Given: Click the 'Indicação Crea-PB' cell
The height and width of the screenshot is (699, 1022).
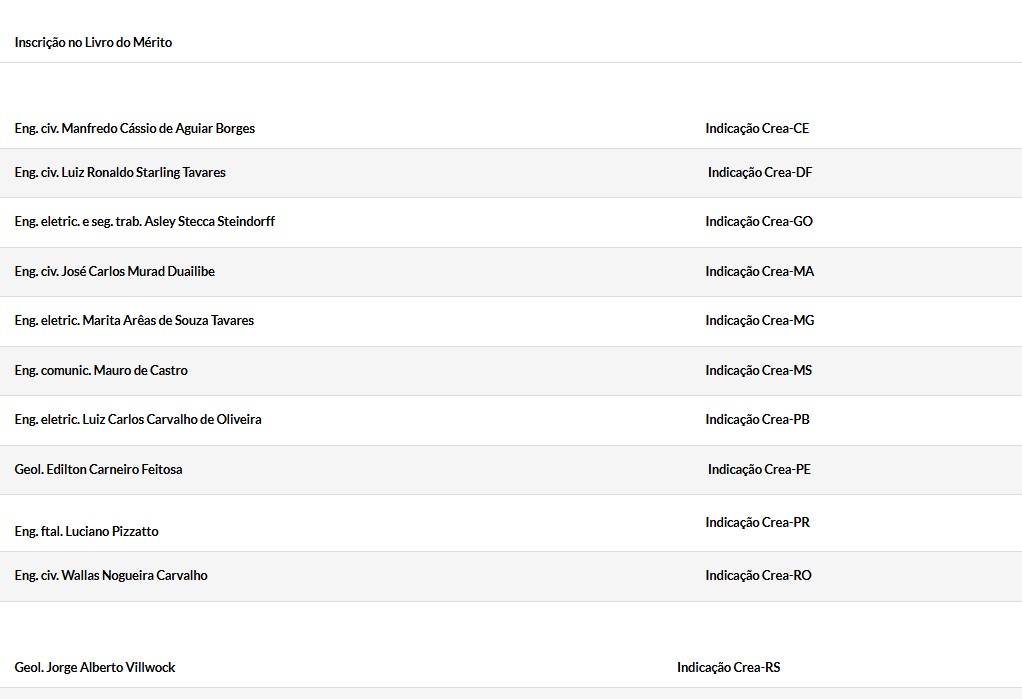Looking at the screenshot, I should 757,420.
